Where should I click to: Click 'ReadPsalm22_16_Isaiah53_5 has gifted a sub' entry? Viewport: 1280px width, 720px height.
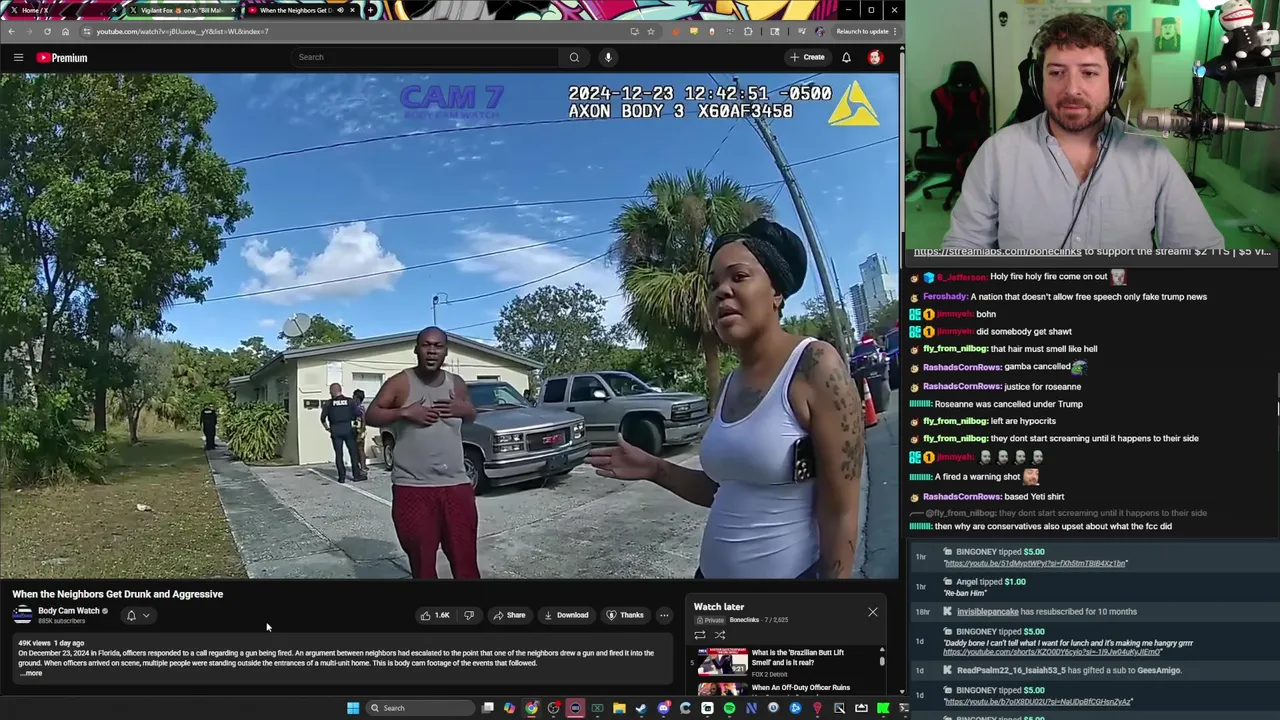[1068, 670]
